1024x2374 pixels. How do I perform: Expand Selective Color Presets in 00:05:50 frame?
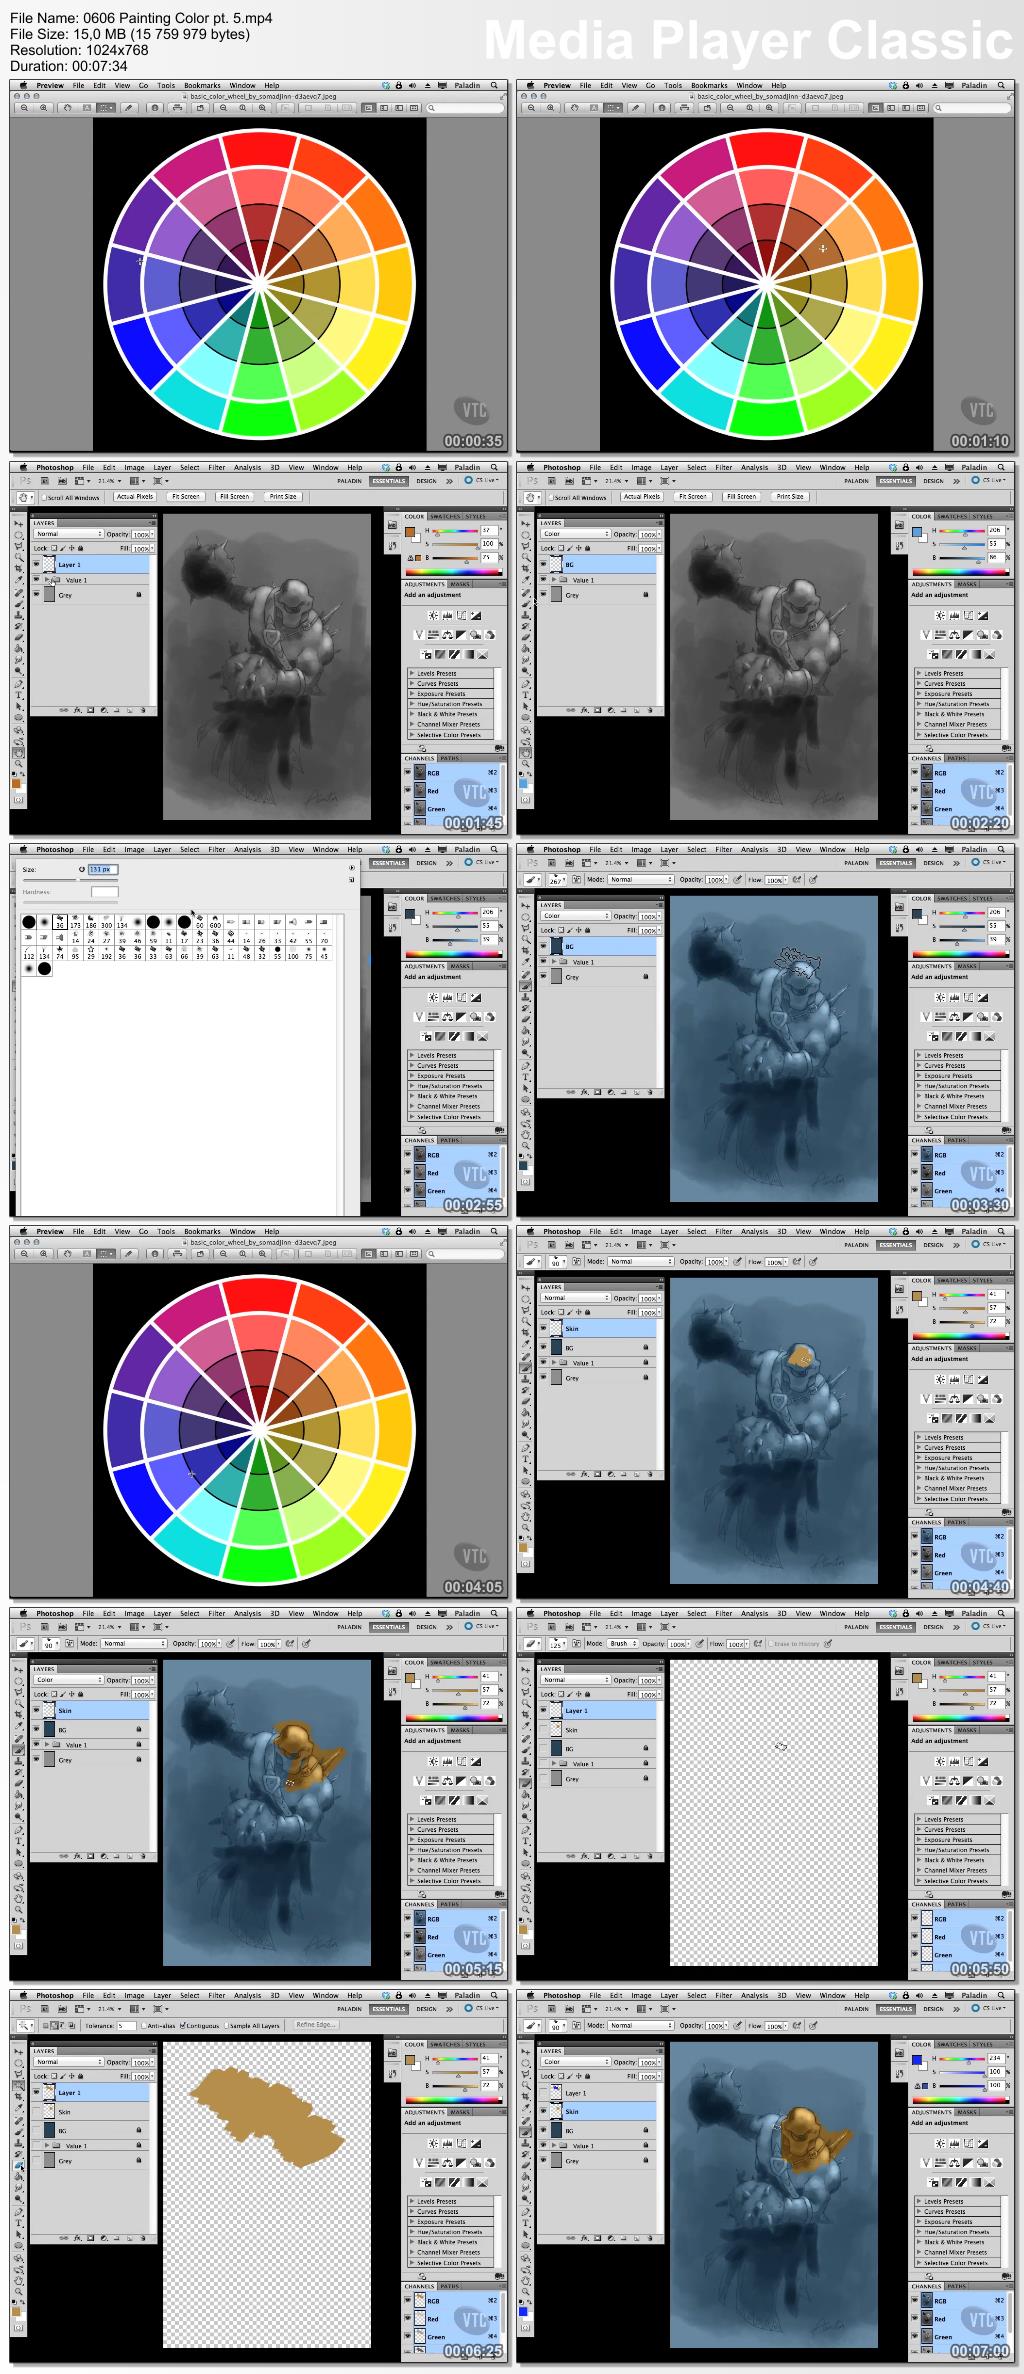pos(919,1881)
